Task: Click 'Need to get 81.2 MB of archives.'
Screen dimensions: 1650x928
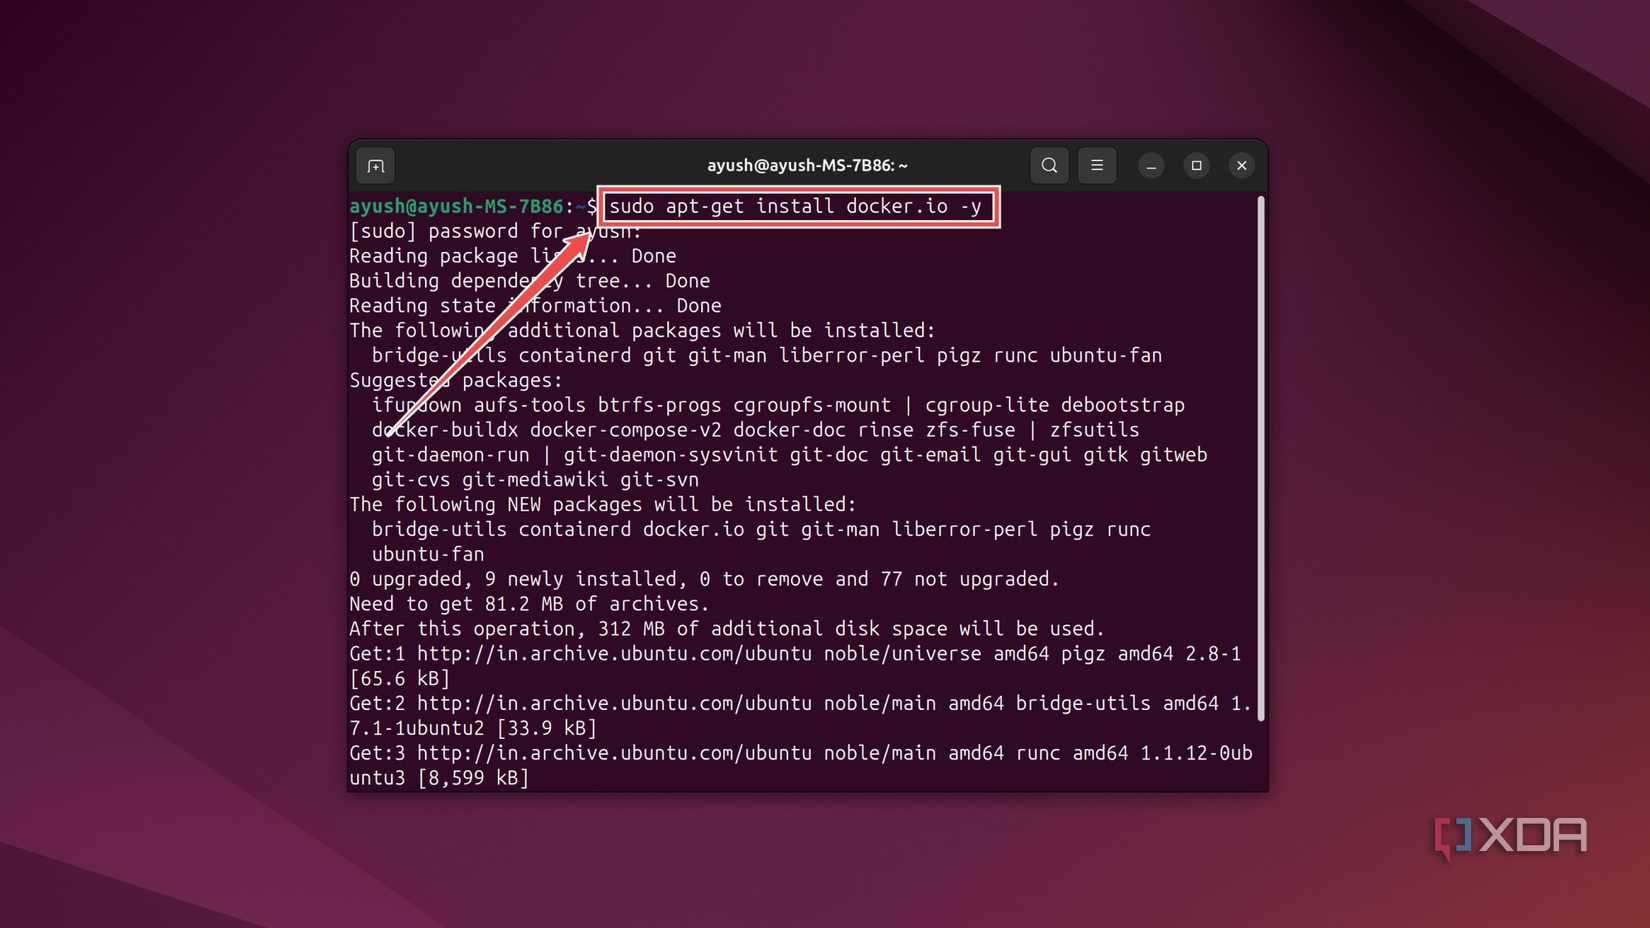Action: (529, 604)
